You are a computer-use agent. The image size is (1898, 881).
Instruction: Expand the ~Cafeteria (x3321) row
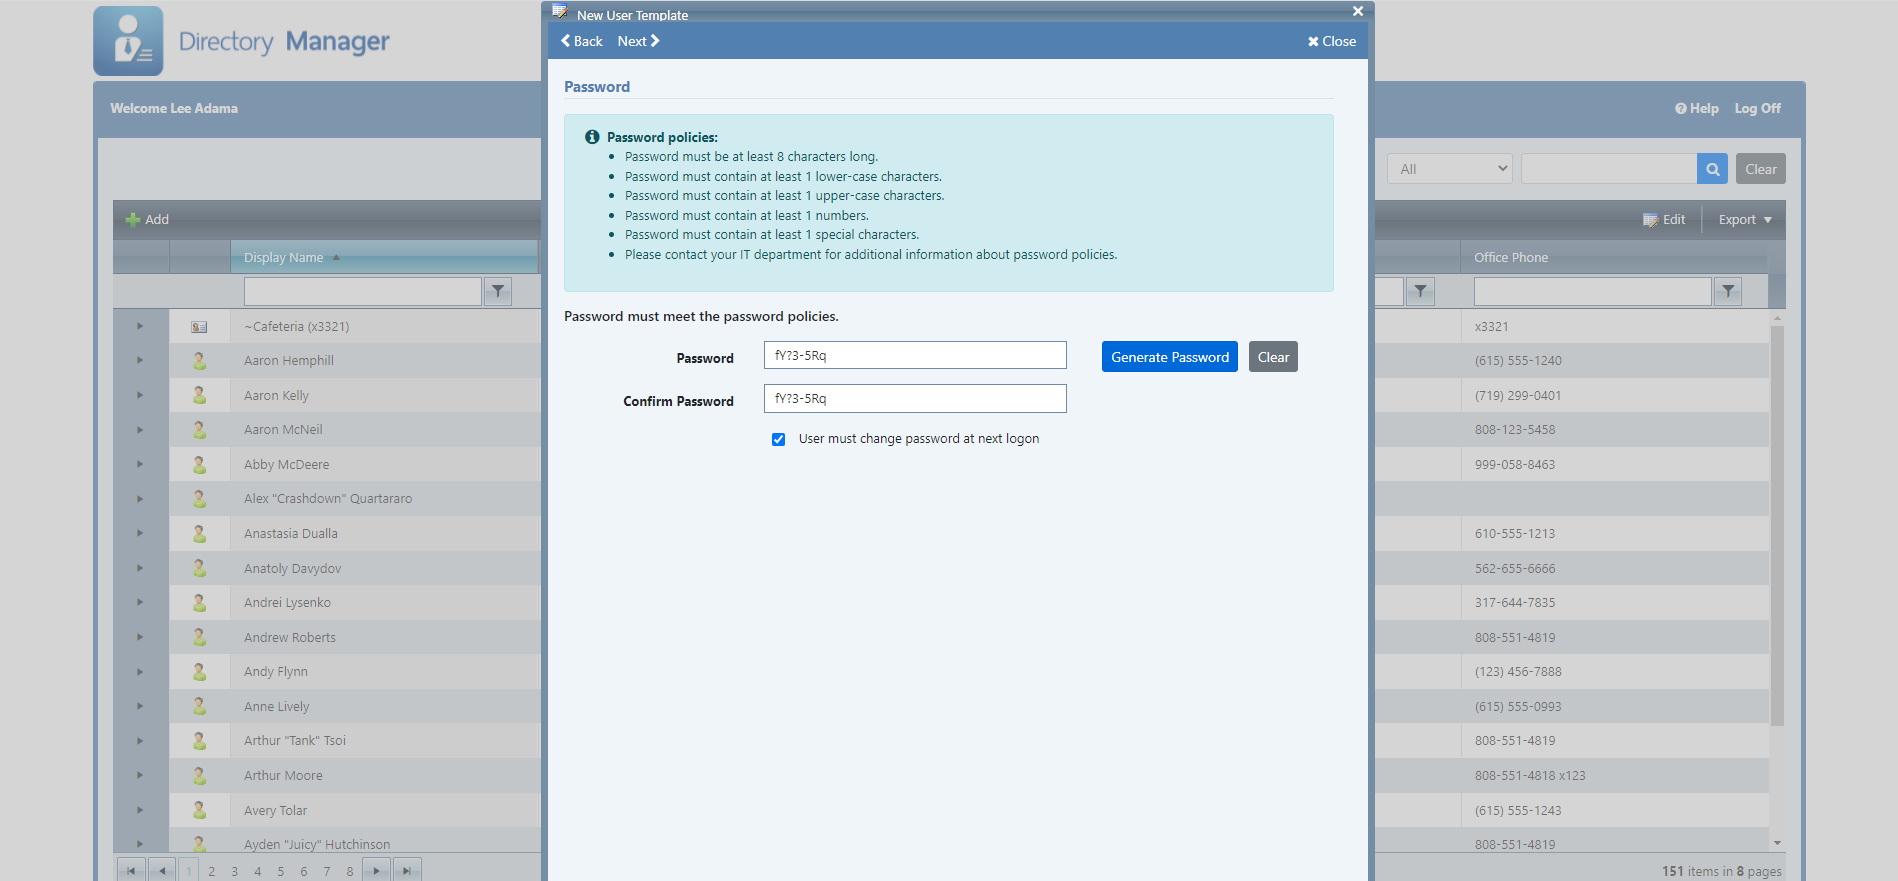[x=140, y=326]
